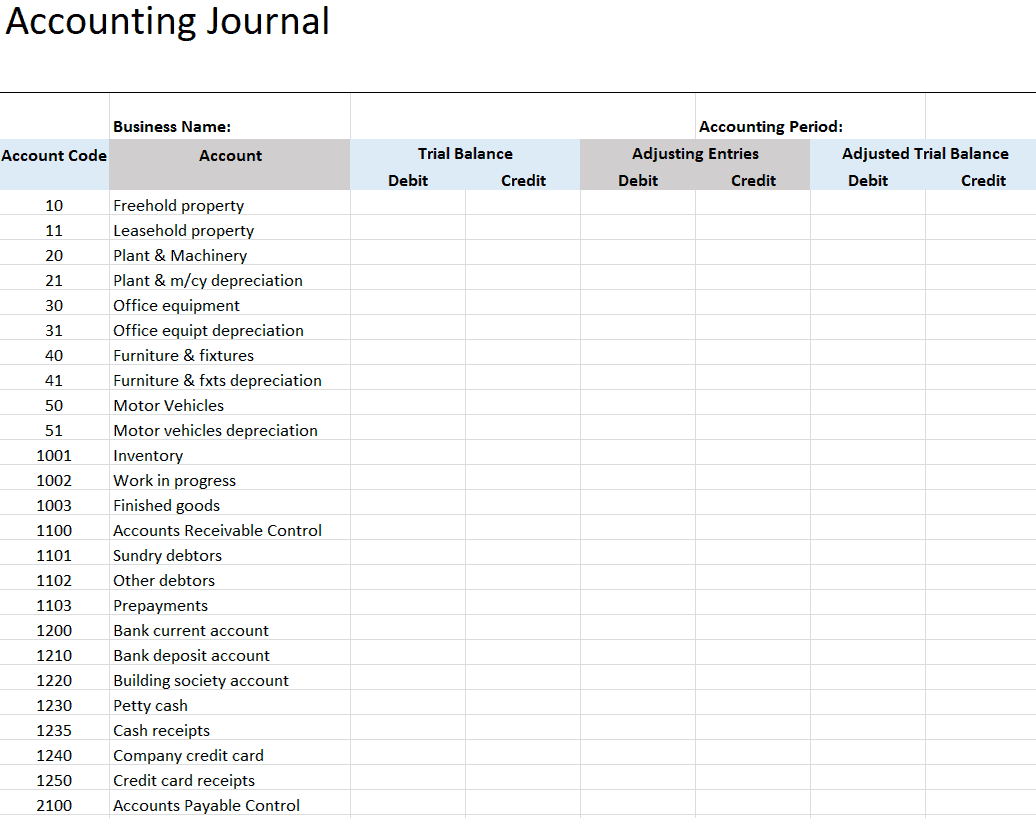Click the Account column header

[230, 156]
